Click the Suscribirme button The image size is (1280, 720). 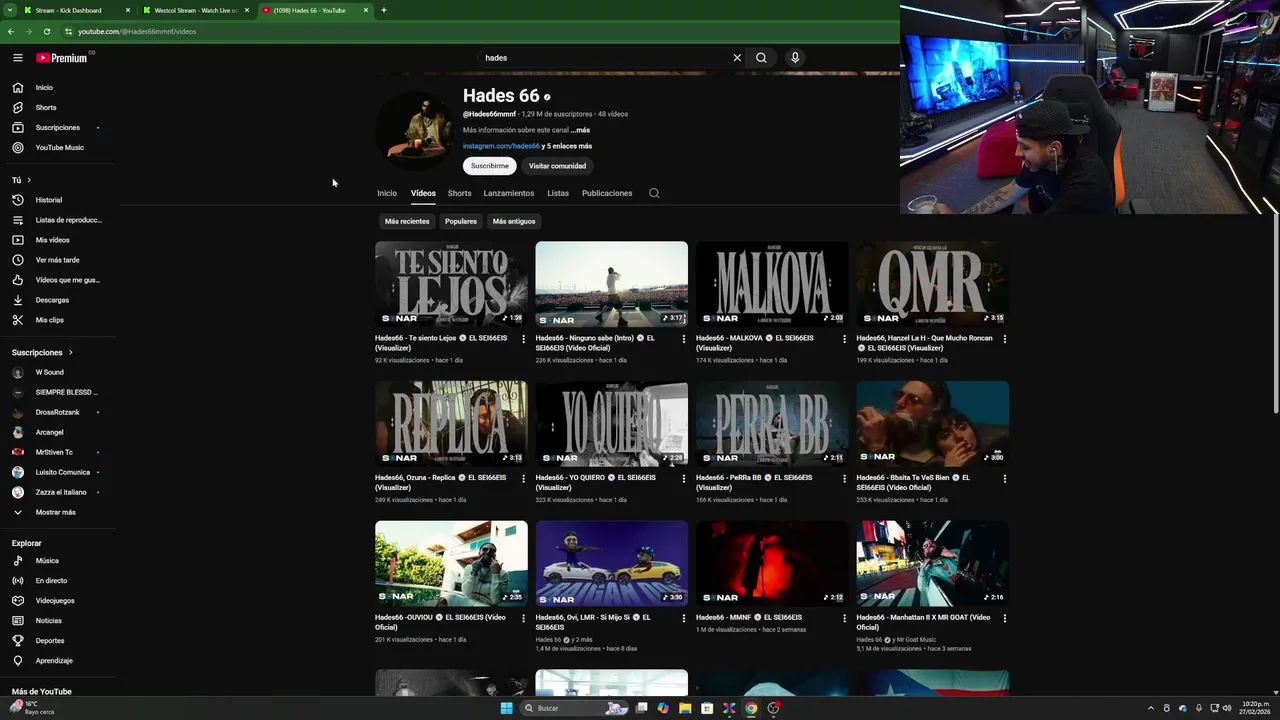pyautogui.click(x=490, y=166)
